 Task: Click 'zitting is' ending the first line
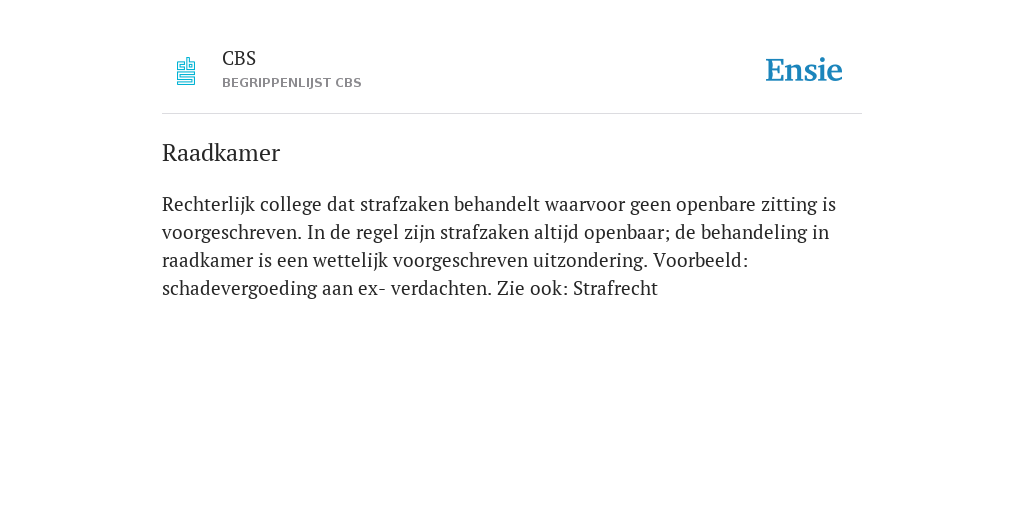click(x=798, y=205)
